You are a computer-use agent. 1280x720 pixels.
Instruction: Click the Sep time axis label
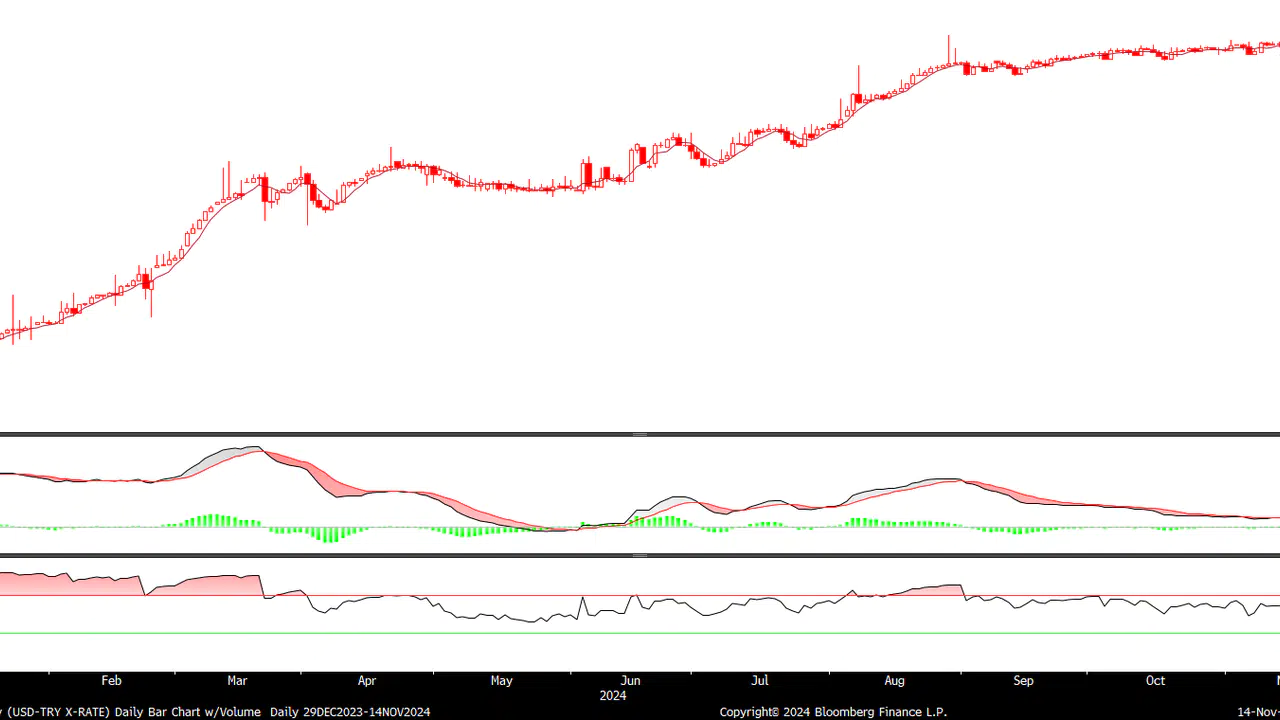coord(1023,681)
